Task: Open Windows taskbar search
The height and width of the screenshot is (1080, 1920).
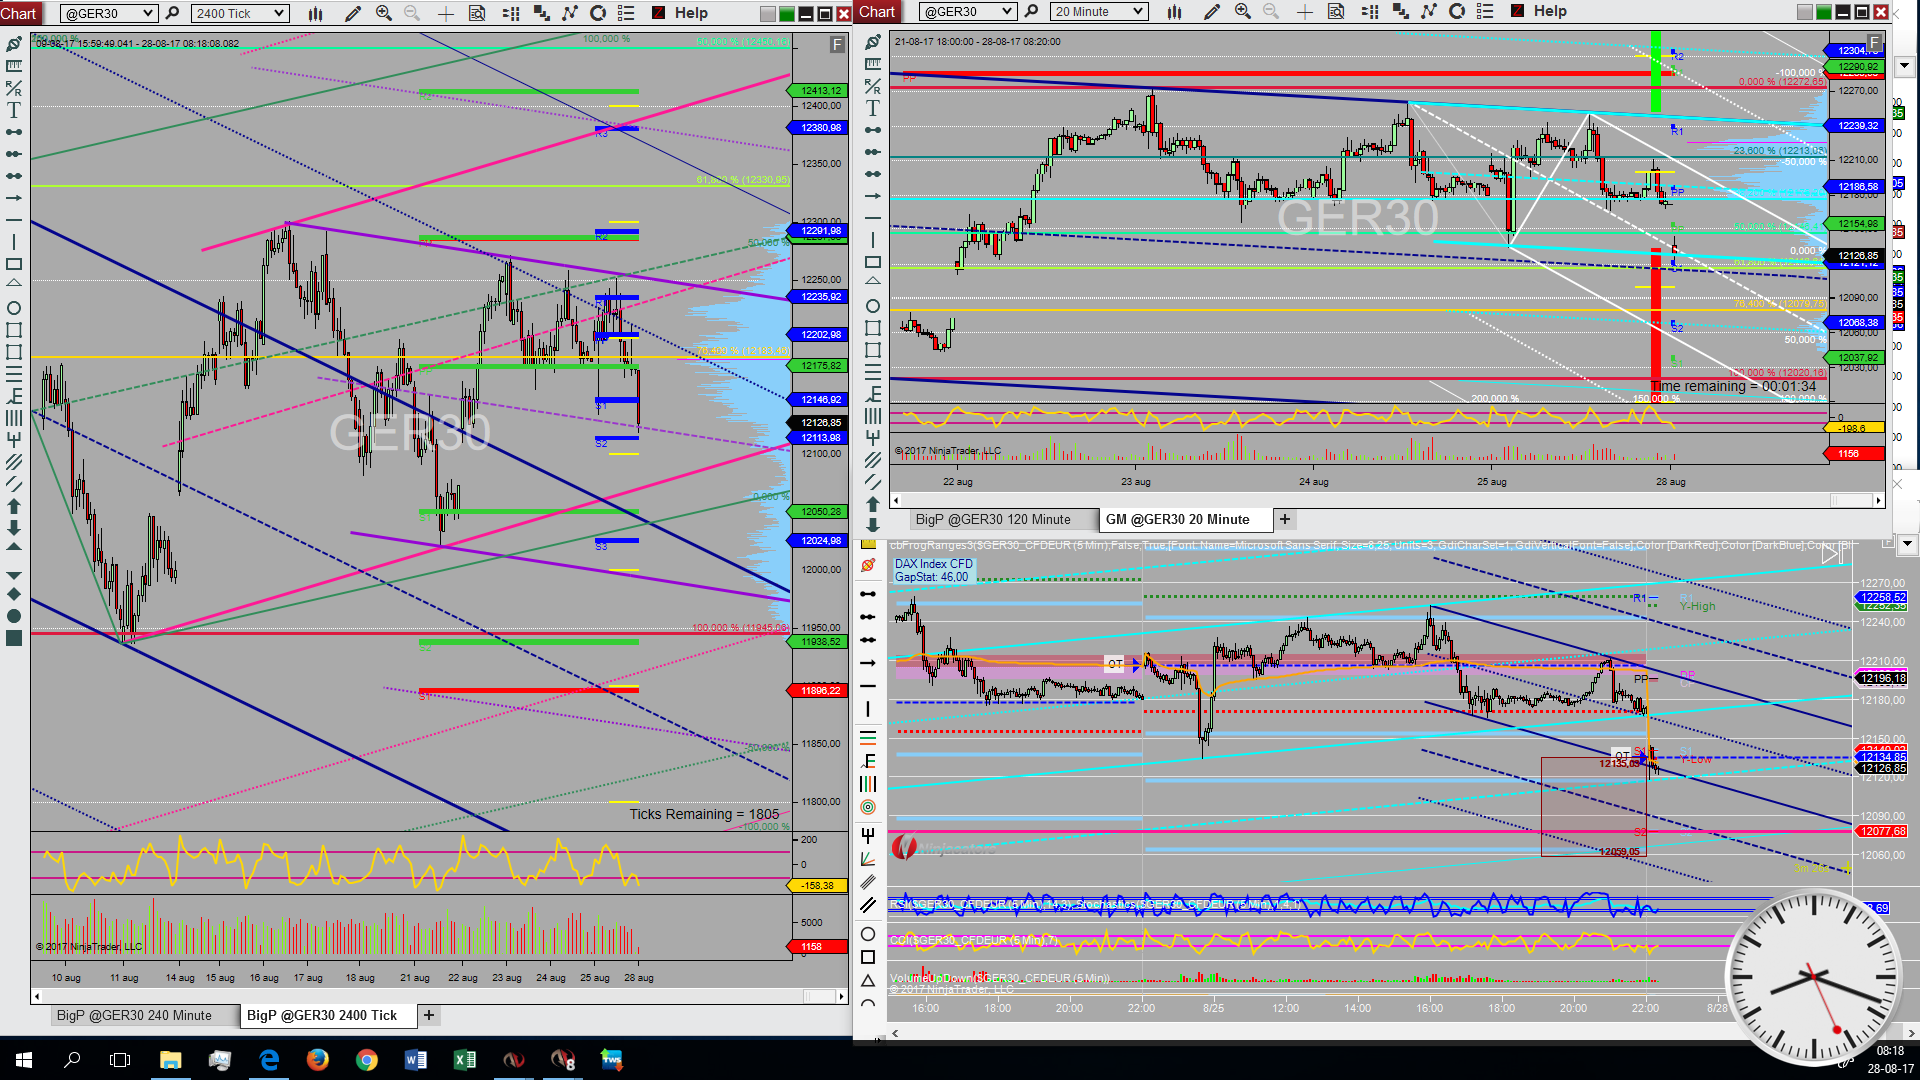Action: 72,1060
